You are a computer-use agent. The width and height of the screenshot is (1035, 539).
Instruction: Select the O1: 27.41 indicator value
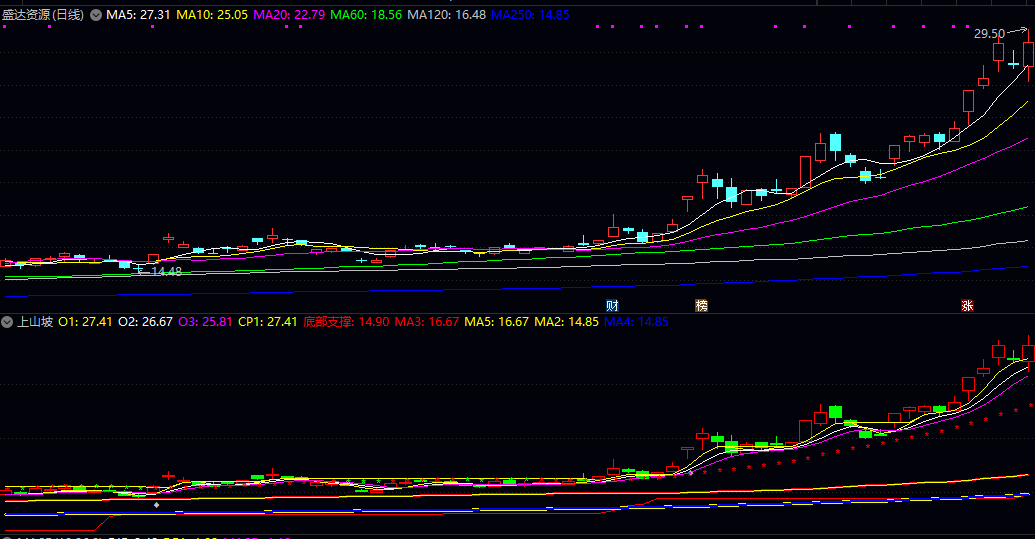[85, 322]
